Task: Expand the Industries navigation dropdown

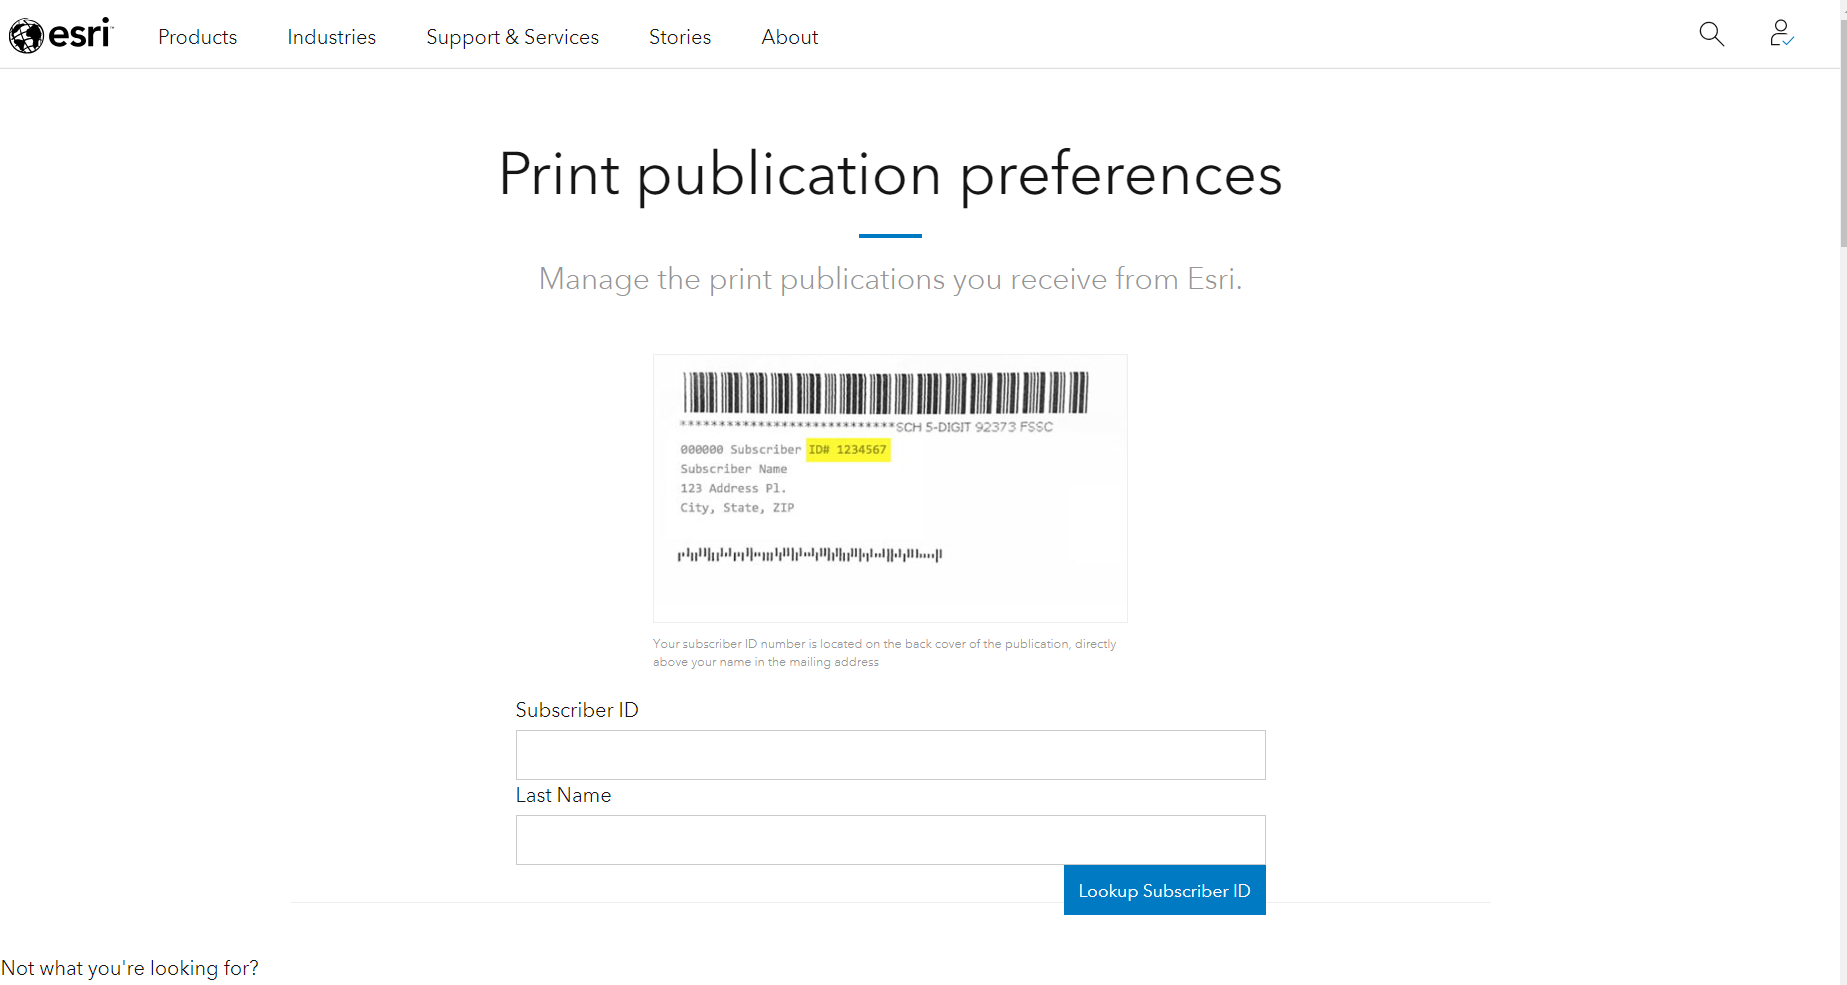Action: 331,36
